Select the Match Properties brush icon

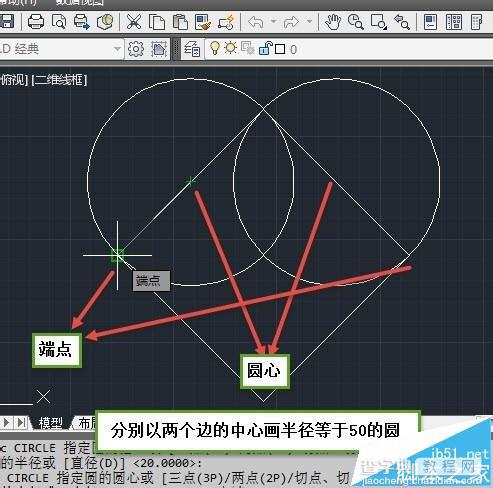[202, 22]
